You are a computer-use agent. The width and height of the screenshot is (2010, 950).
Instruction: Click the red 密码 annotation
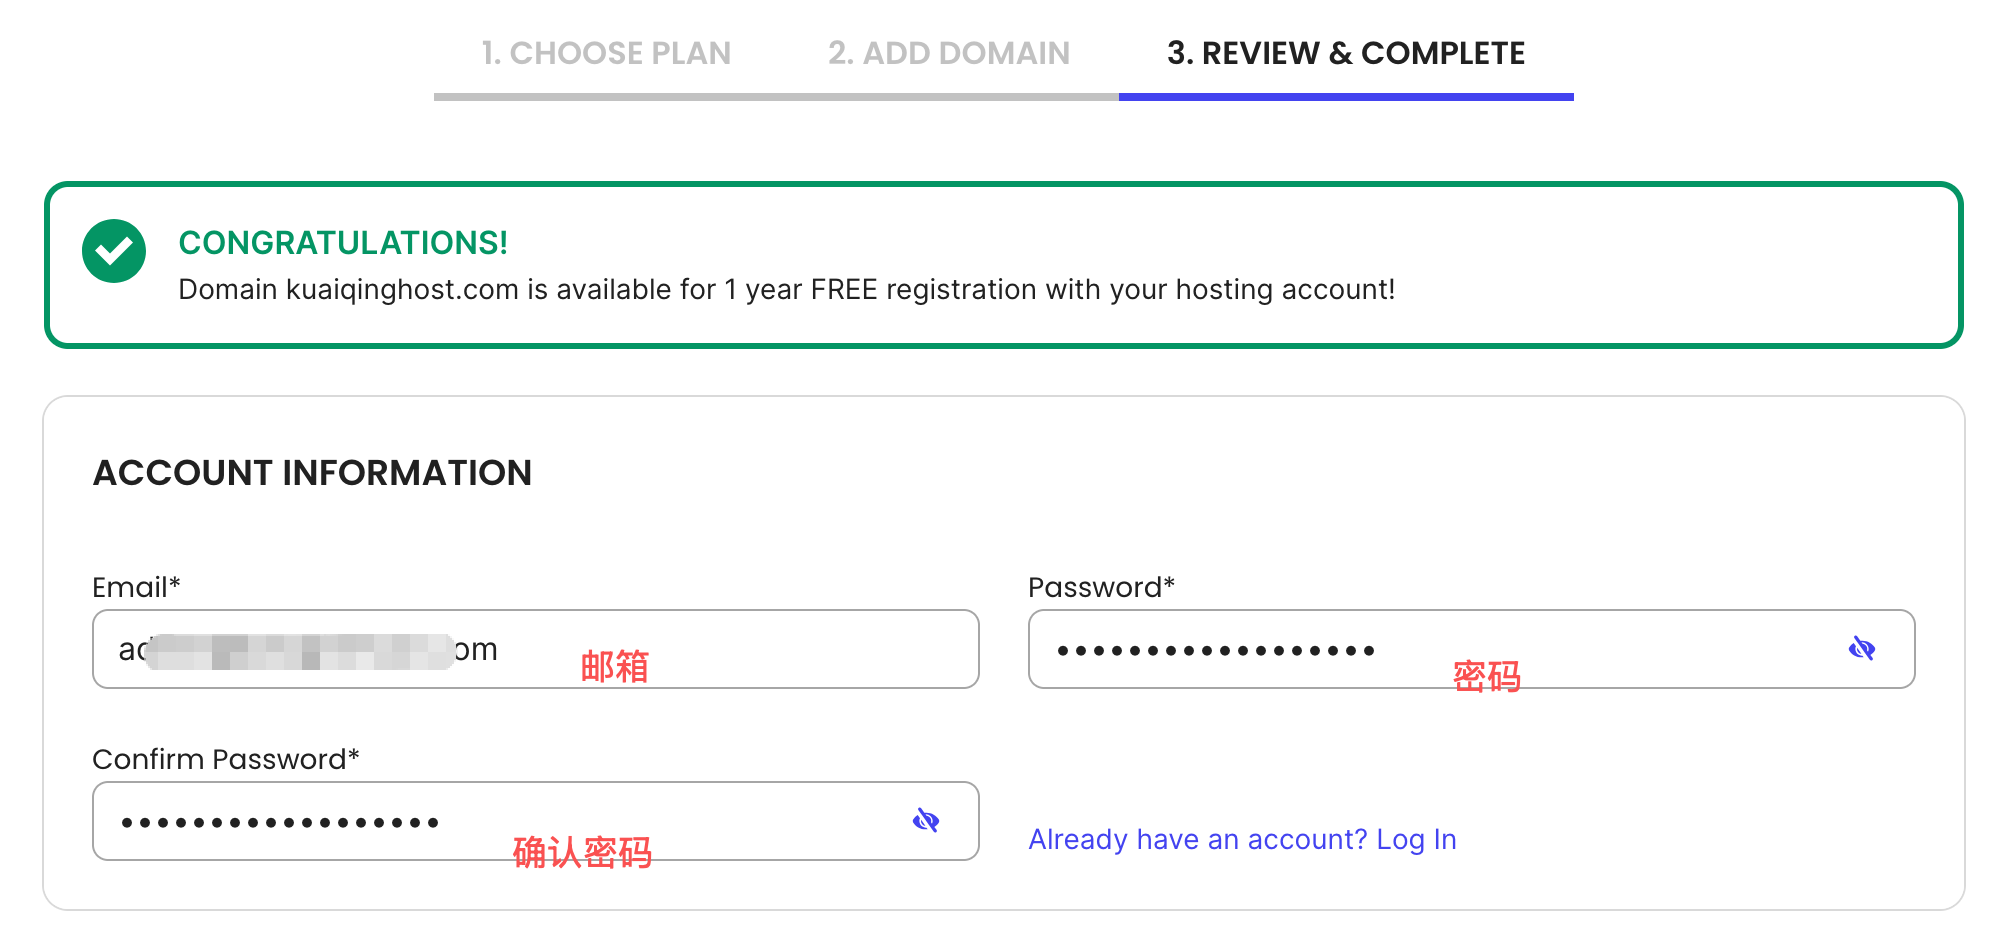pyautogui.click(x=1486, y=677)
